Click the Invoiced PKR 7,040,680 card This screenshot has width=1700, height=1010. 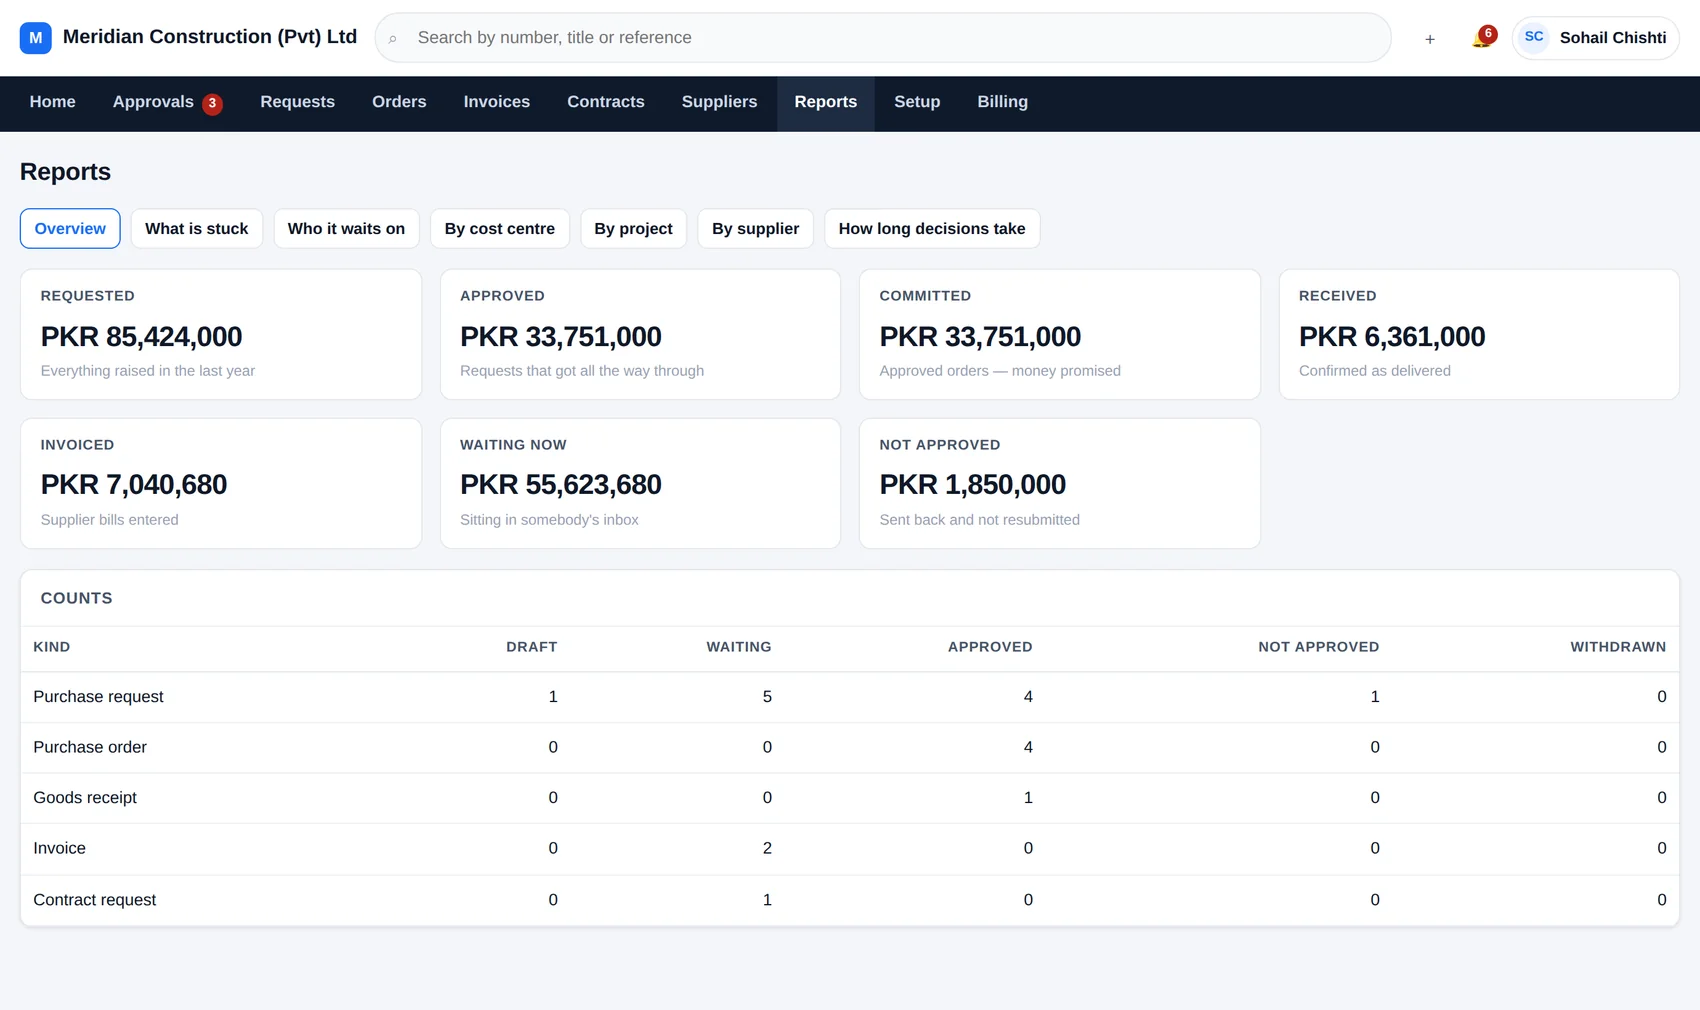tap(221, 483)
